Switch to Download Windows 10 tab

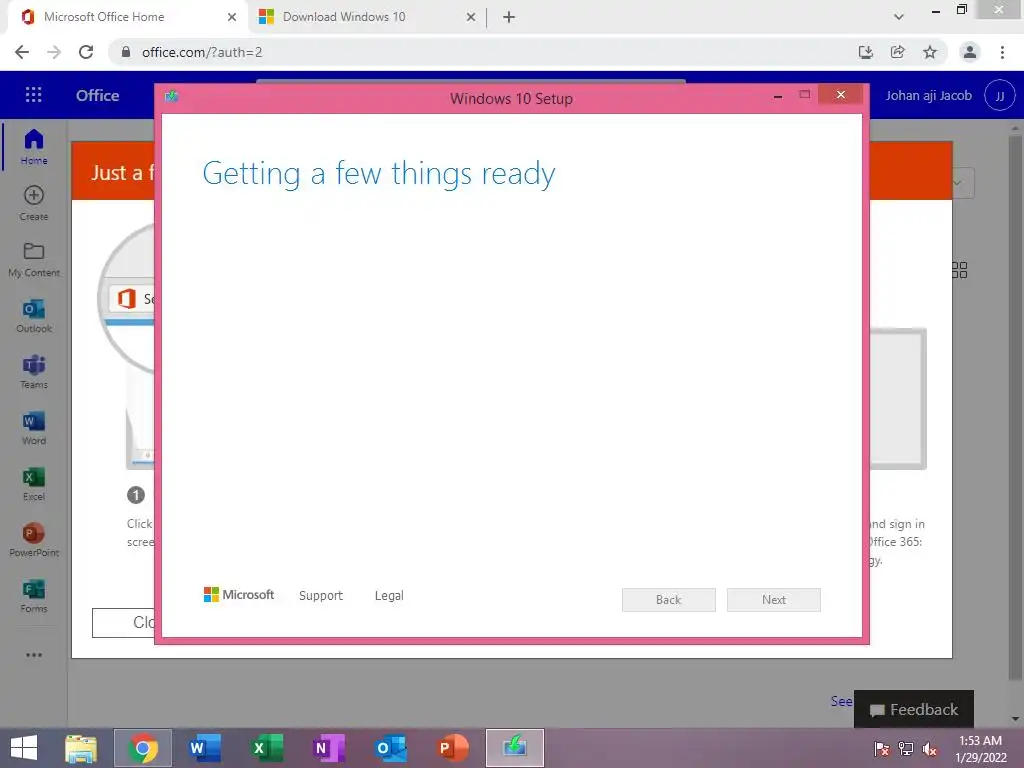coord(366,17)
